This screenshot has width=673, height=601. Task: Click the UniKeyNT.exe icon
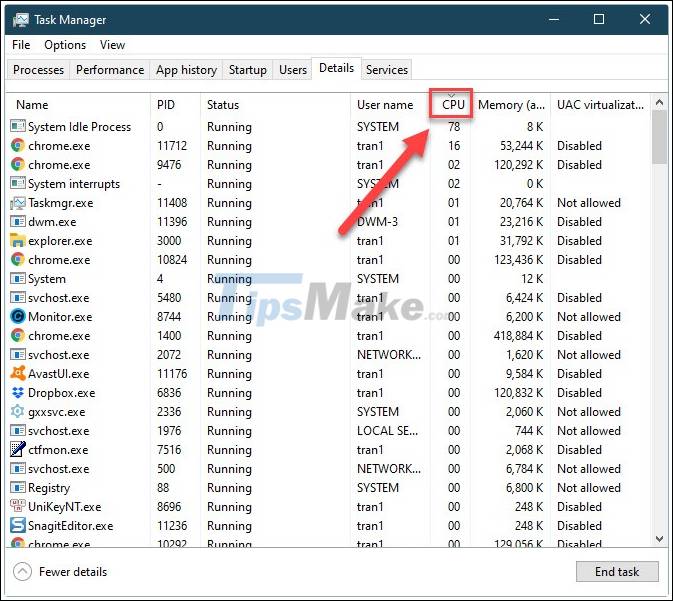pyautogui.click(x=18, y=507)
